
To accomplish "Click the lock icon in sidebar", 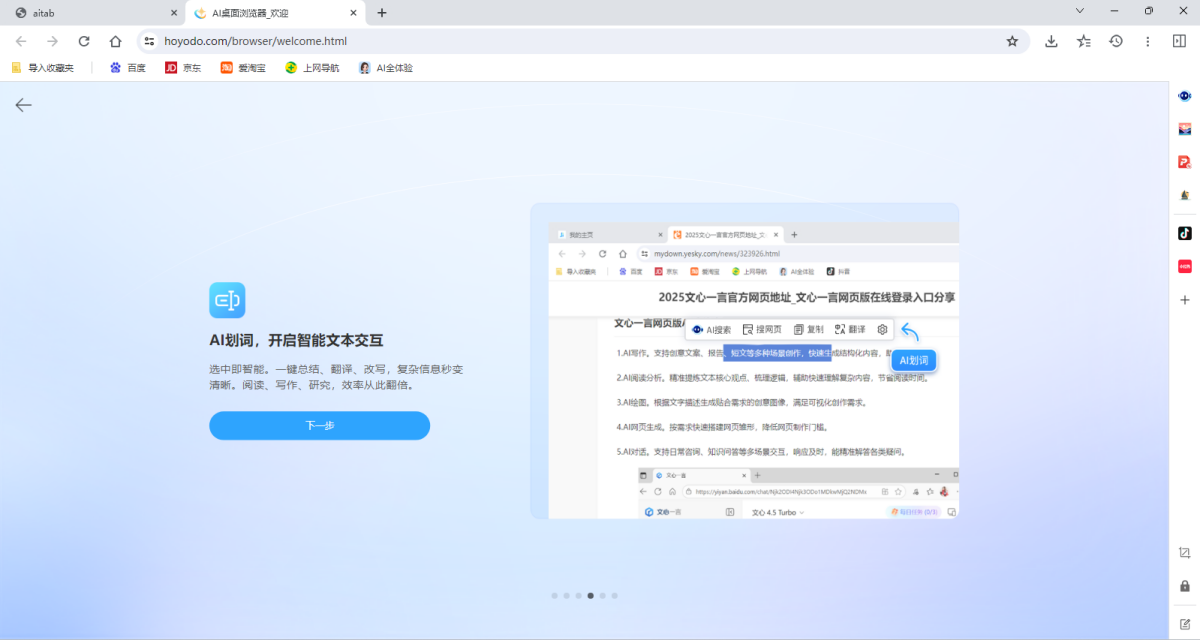I will point(1185,586).
